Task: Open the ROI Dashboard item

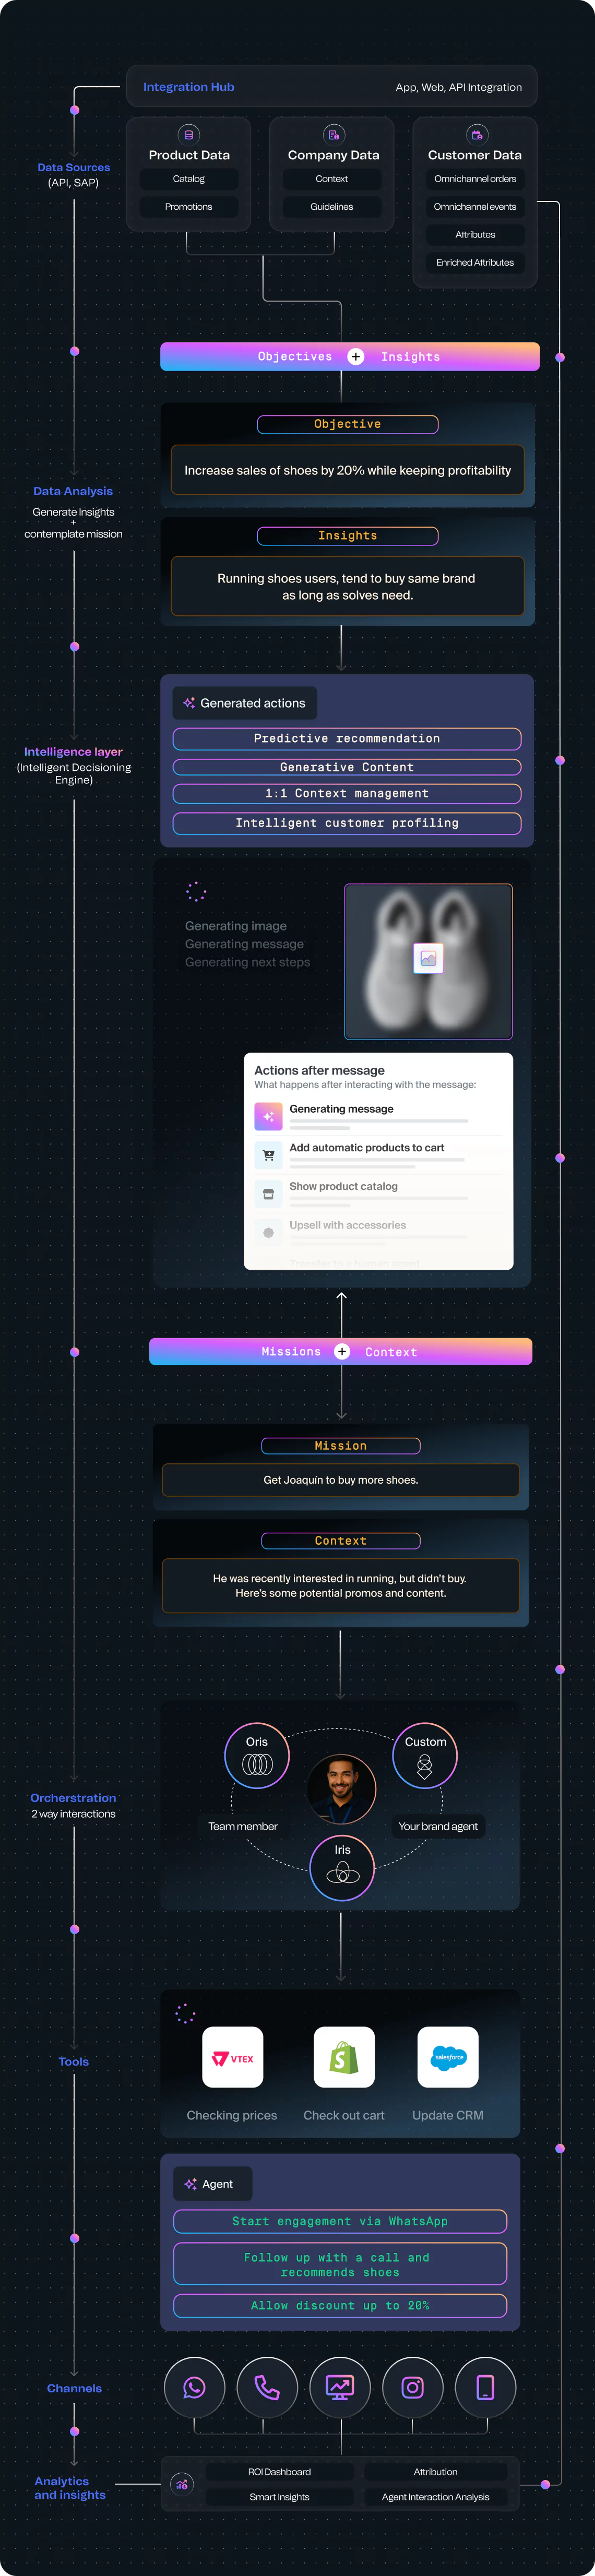Action: 280,2472
